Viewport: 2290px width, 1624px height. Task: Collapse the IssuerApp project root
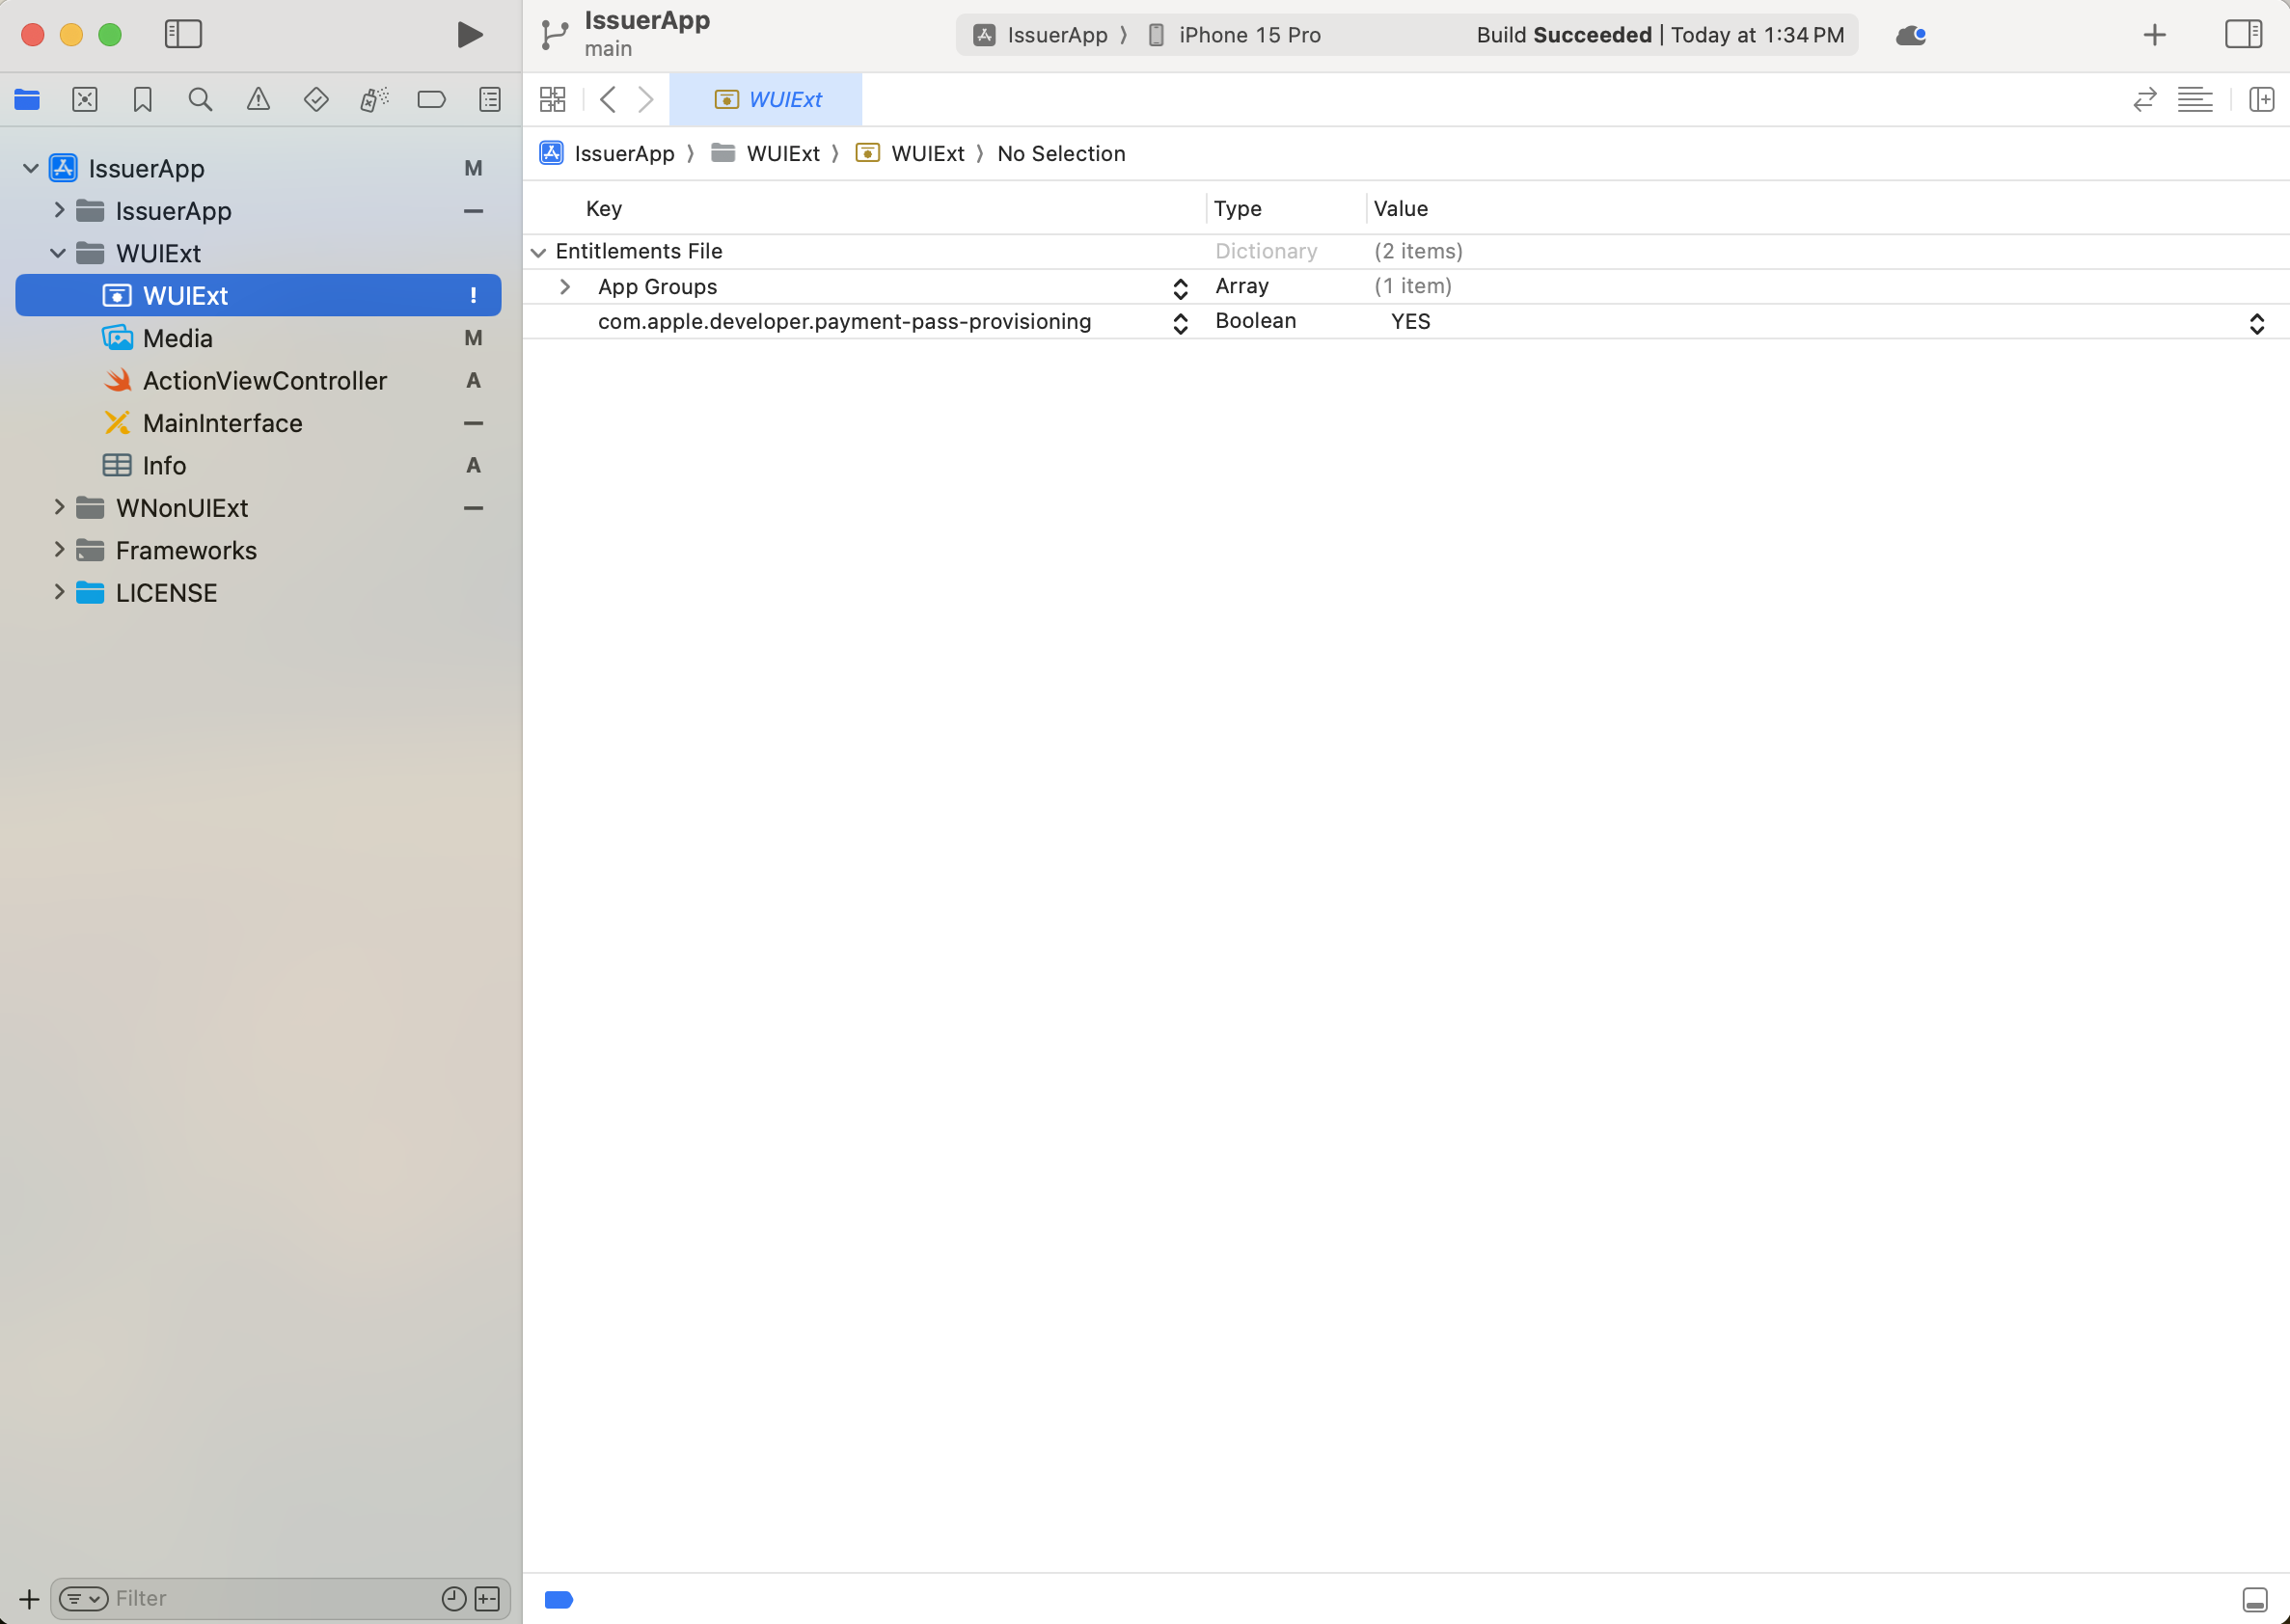click(31, 168)
